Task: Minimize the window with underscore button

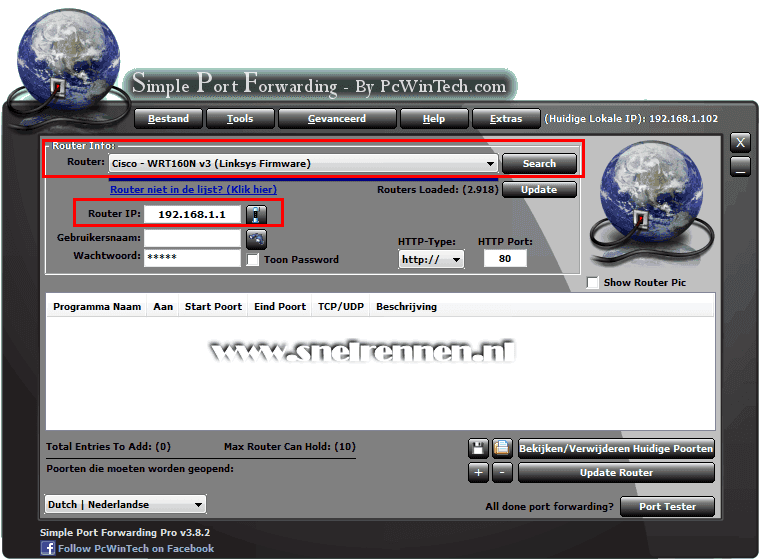Action: click(740, 167)
